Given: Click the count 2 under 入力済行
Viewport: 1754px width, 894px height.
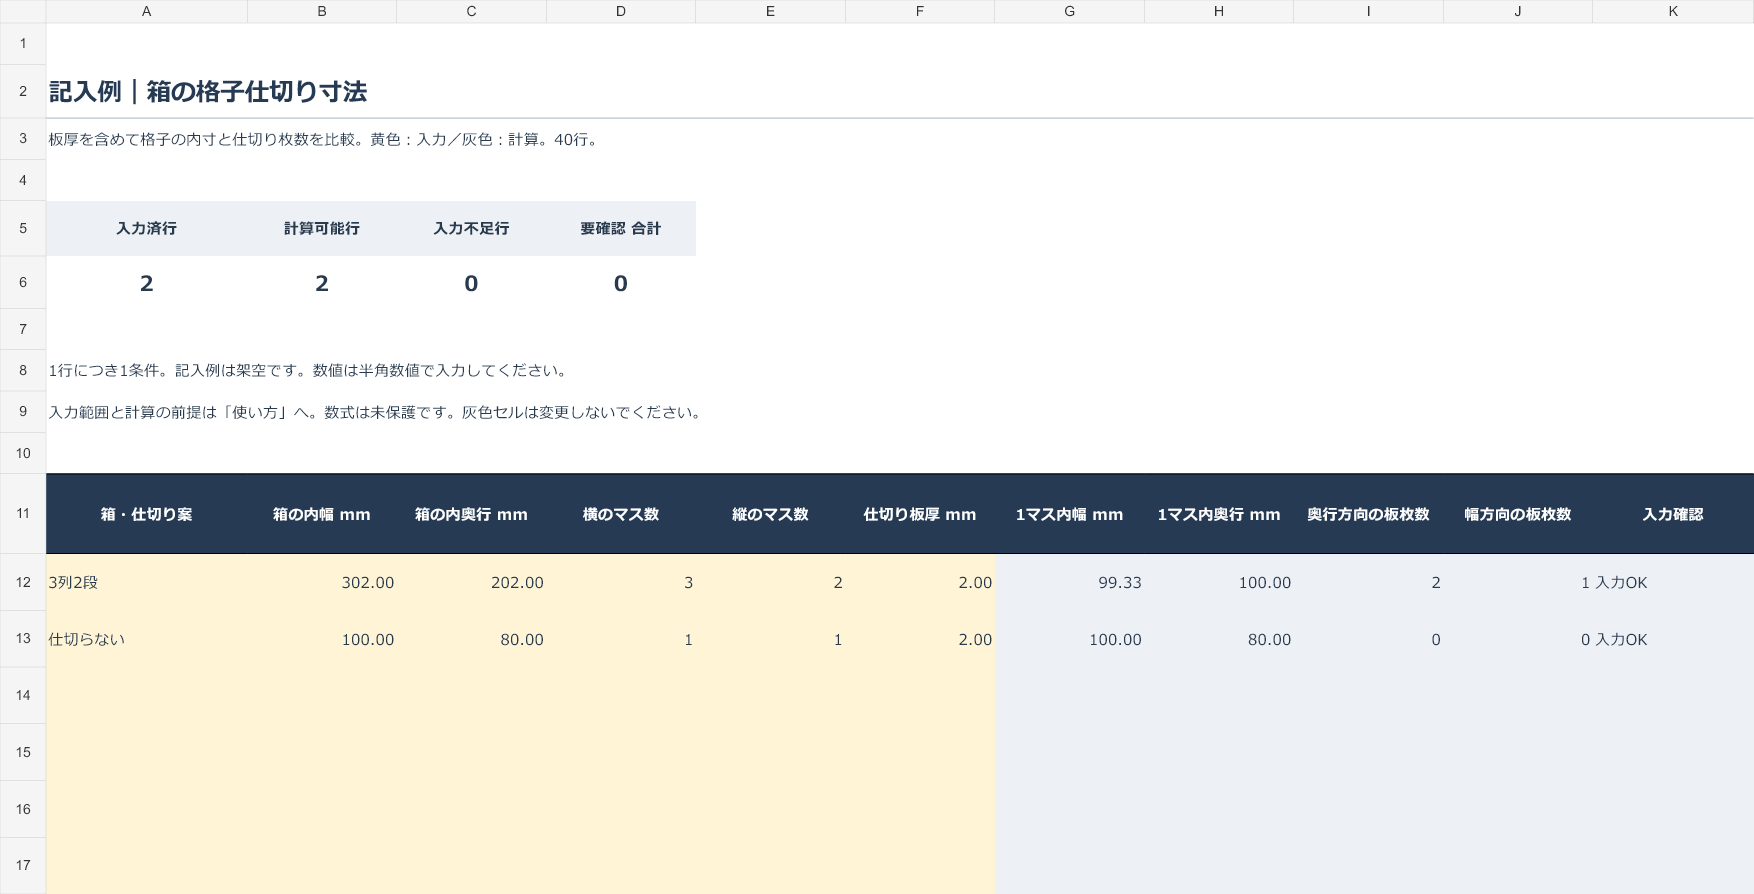Looking at the screenshot, I should click(x=146, y=284).
